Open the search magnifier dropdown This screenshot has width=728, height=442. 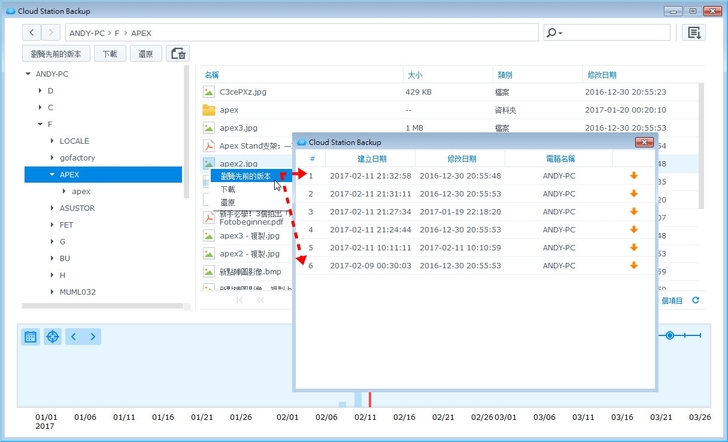[x=554, y=33]
